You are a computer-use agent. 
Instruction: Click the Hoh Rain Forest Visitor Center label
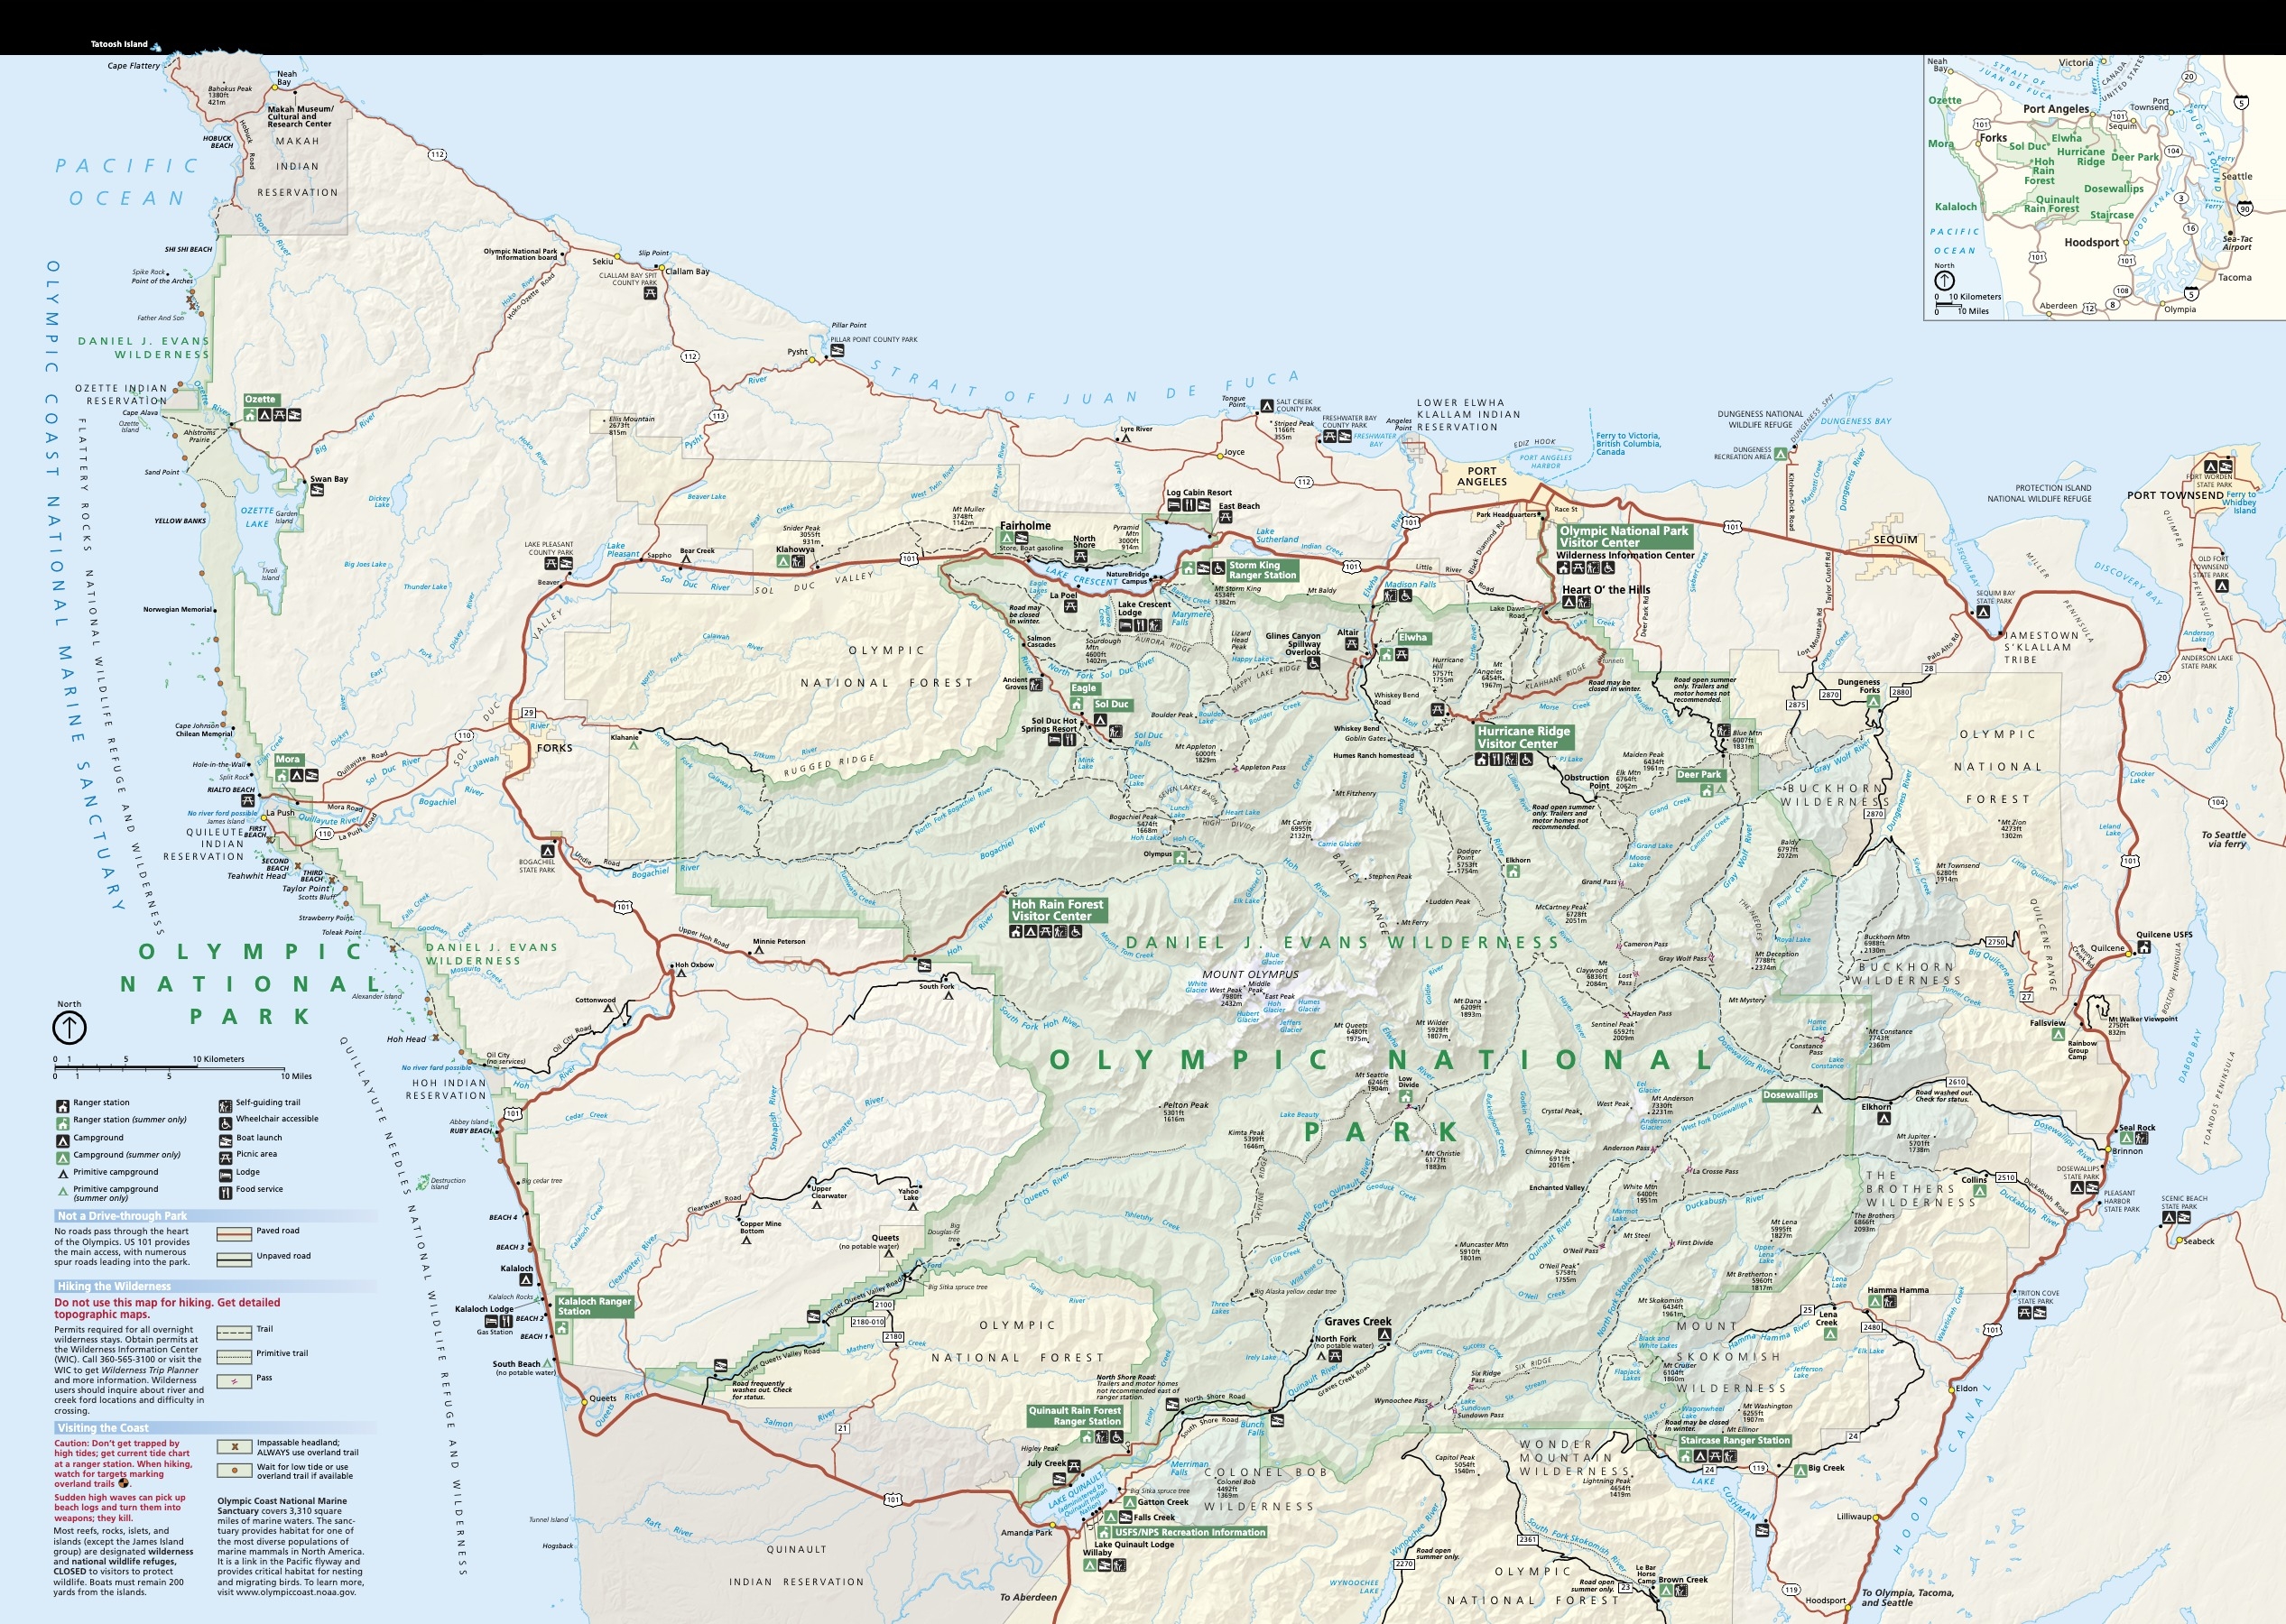1057,909
